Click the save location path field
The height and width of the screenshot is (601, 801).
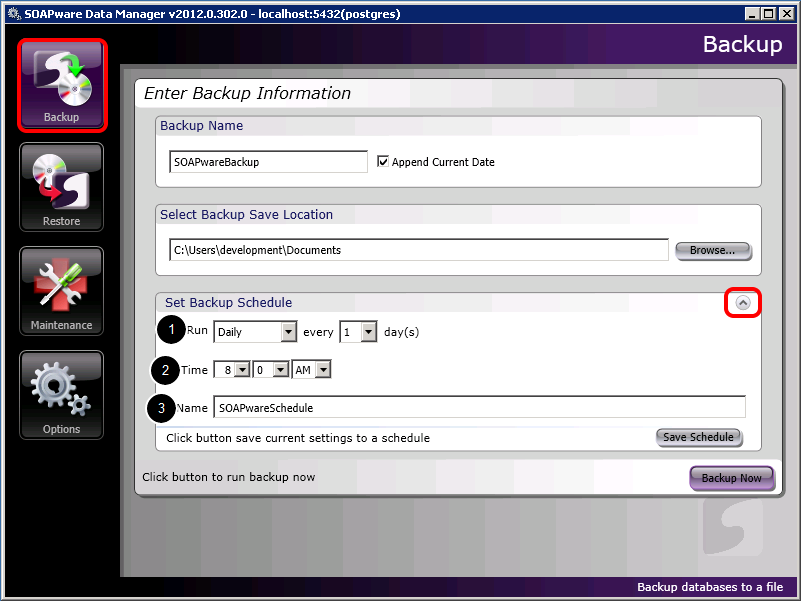click(418, 250)
